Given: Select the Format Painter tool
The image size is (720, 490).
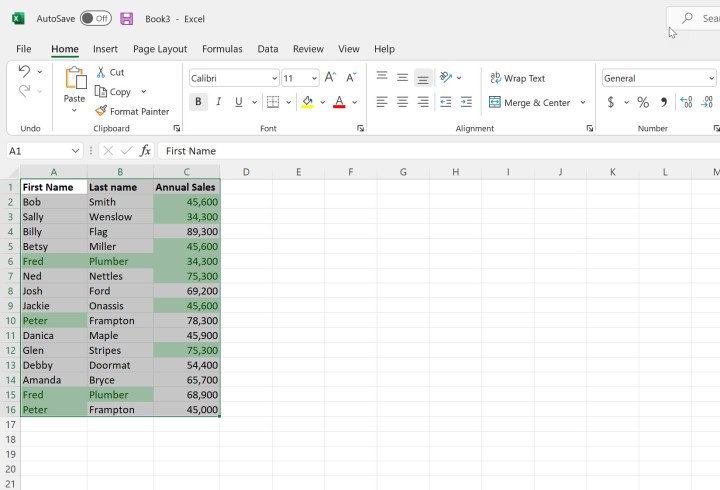Looking at the screenshot, I should click(132, 111).
